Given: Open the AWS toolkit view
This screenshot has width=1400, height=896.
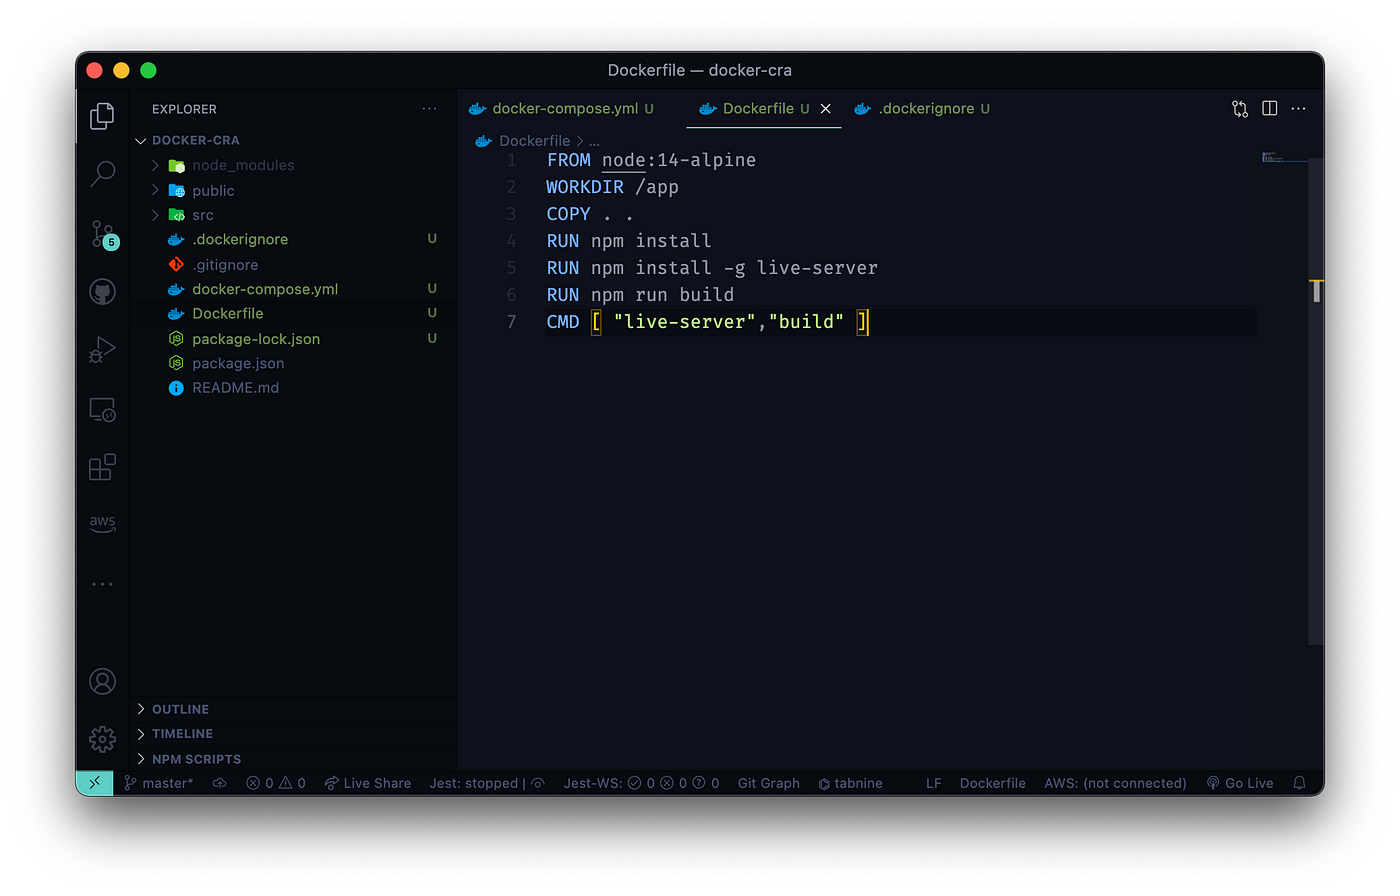Looking at the screenshot, I should (102, 523).
